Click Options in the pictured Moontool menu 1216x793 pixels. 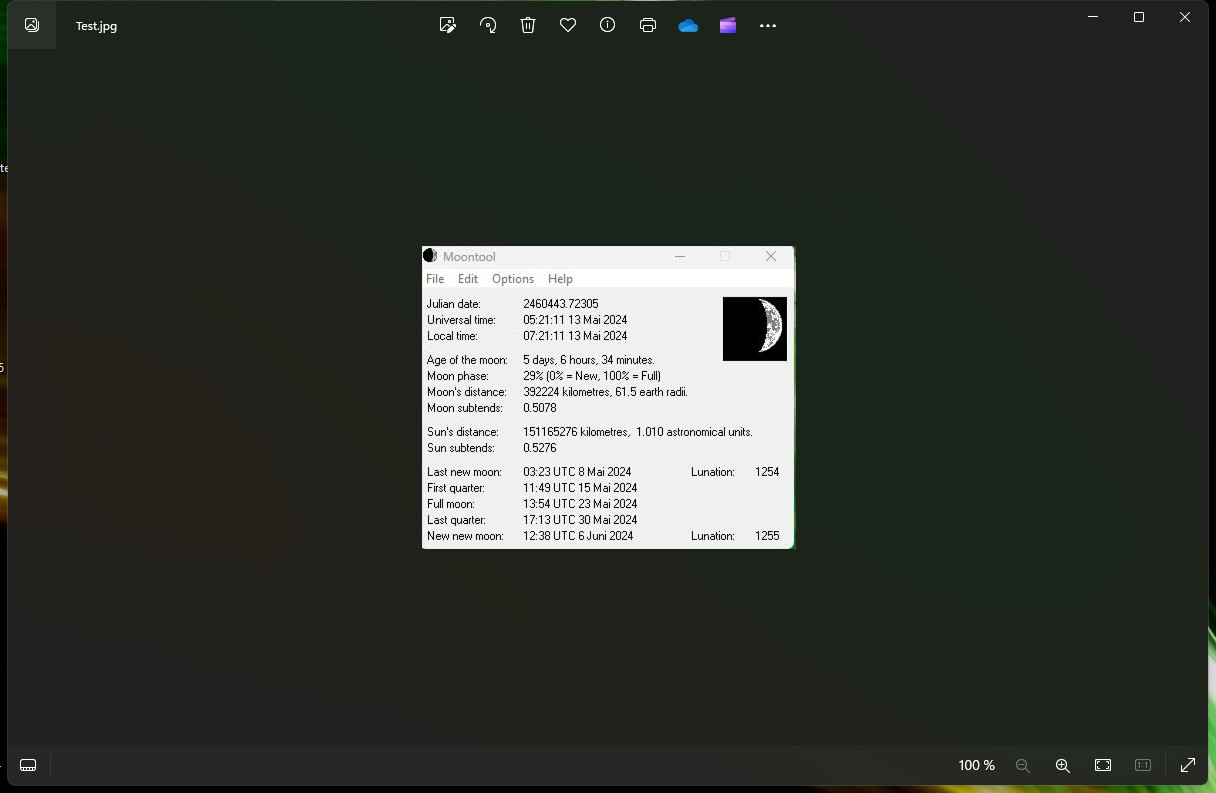[513, 279]
